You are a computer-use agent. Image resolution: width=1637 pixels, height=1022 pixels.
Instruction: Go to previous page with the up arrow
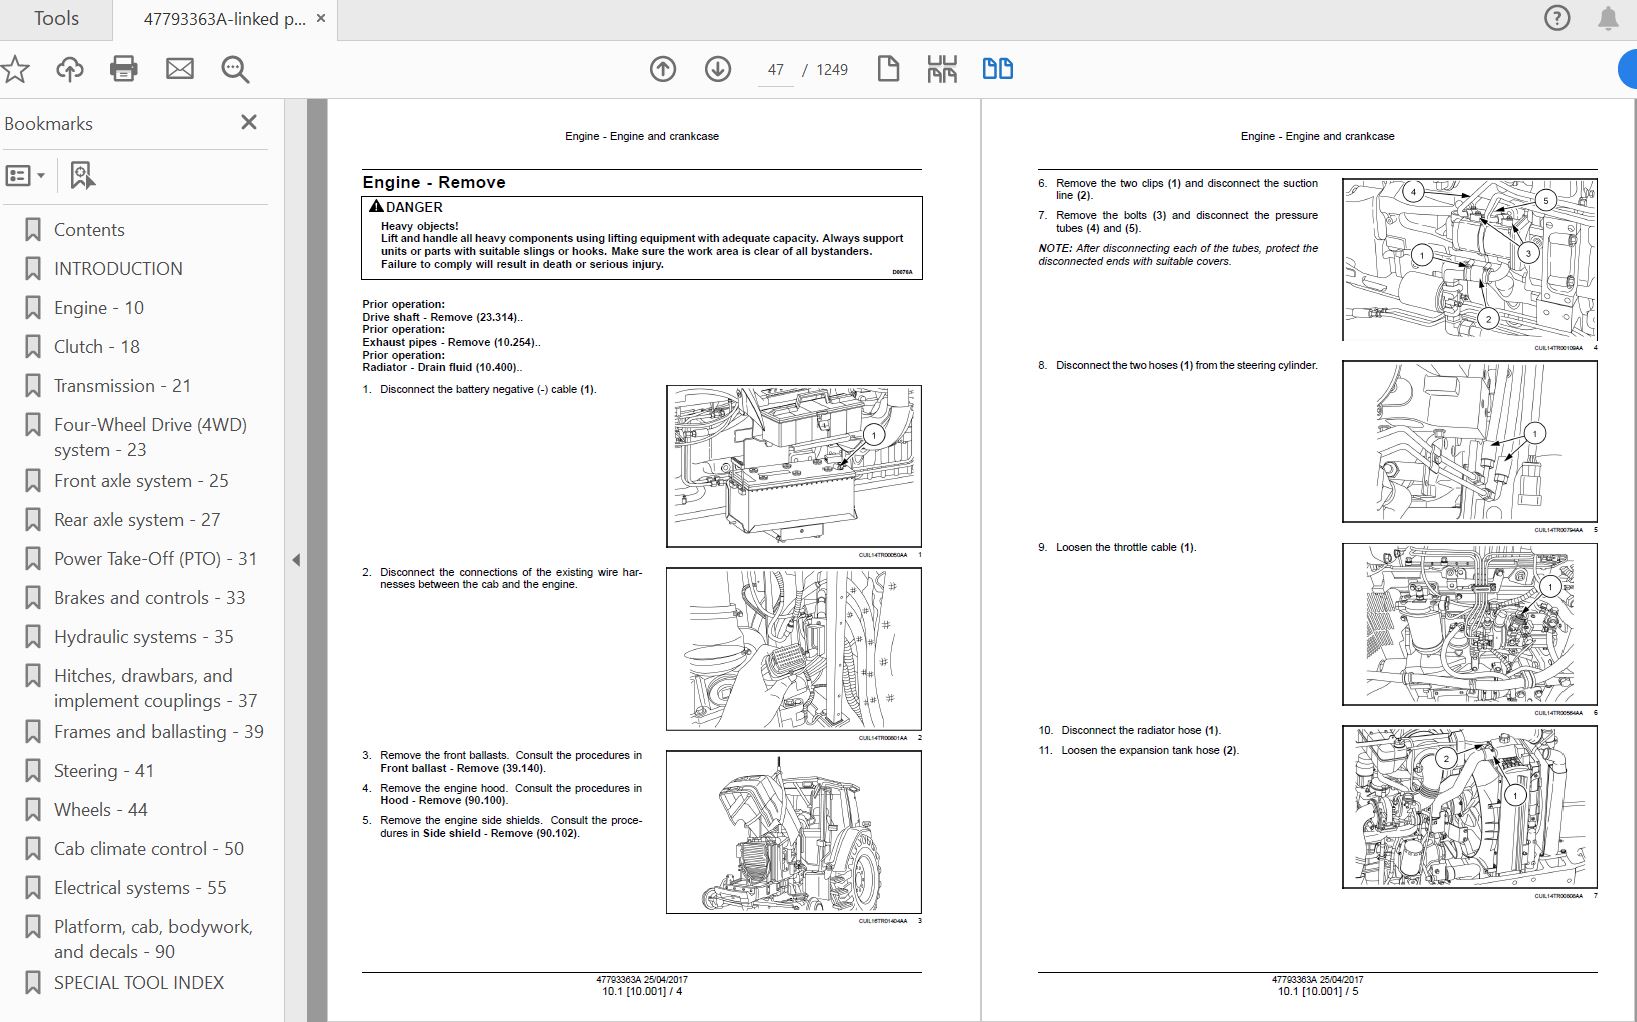click(663, 69)
